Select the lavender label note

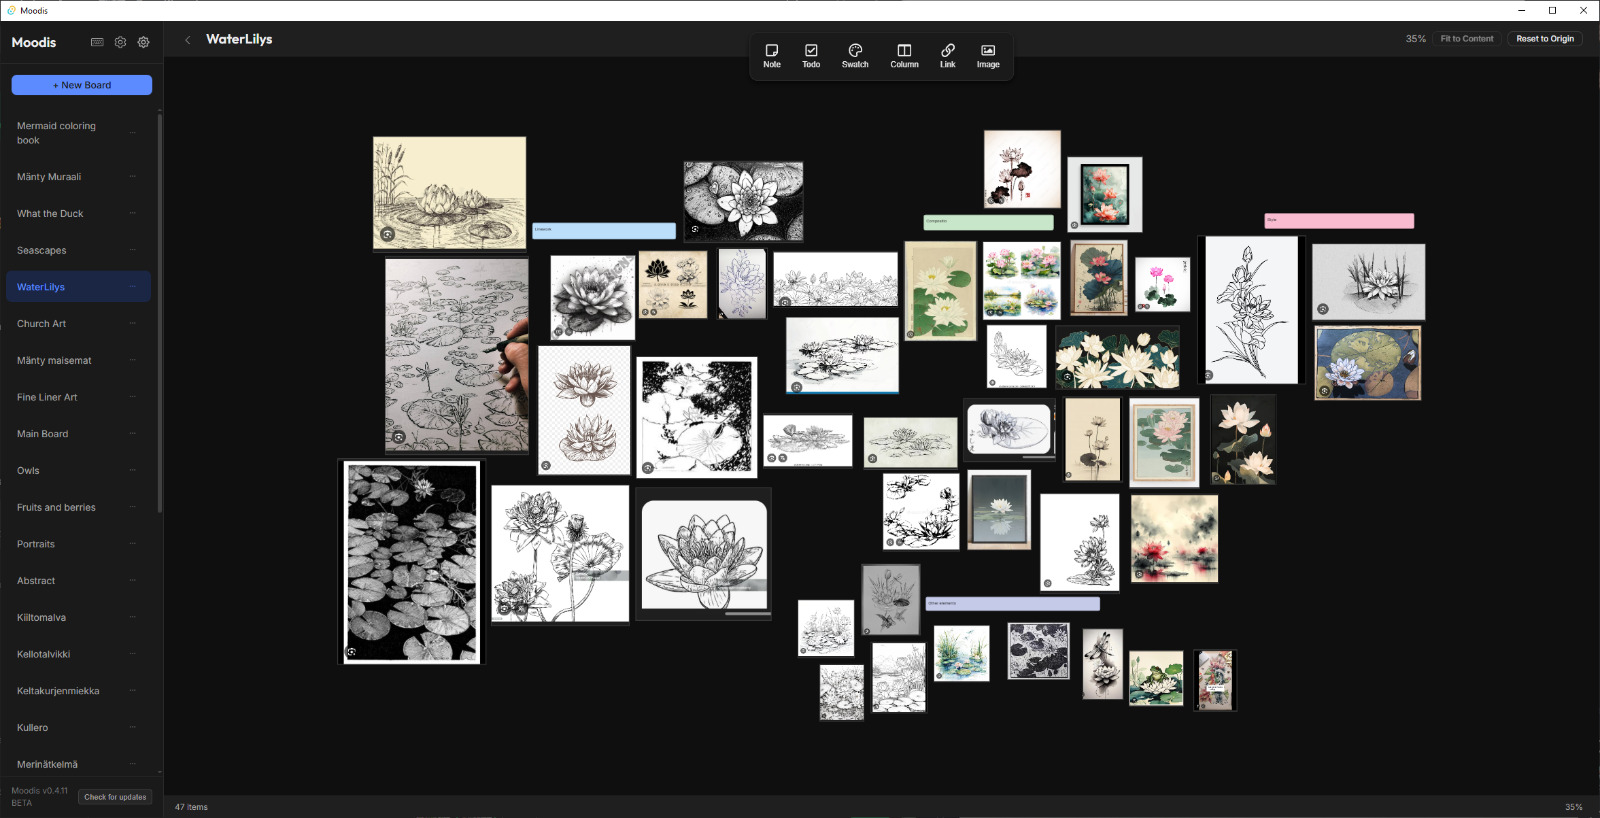[1013, 604]
